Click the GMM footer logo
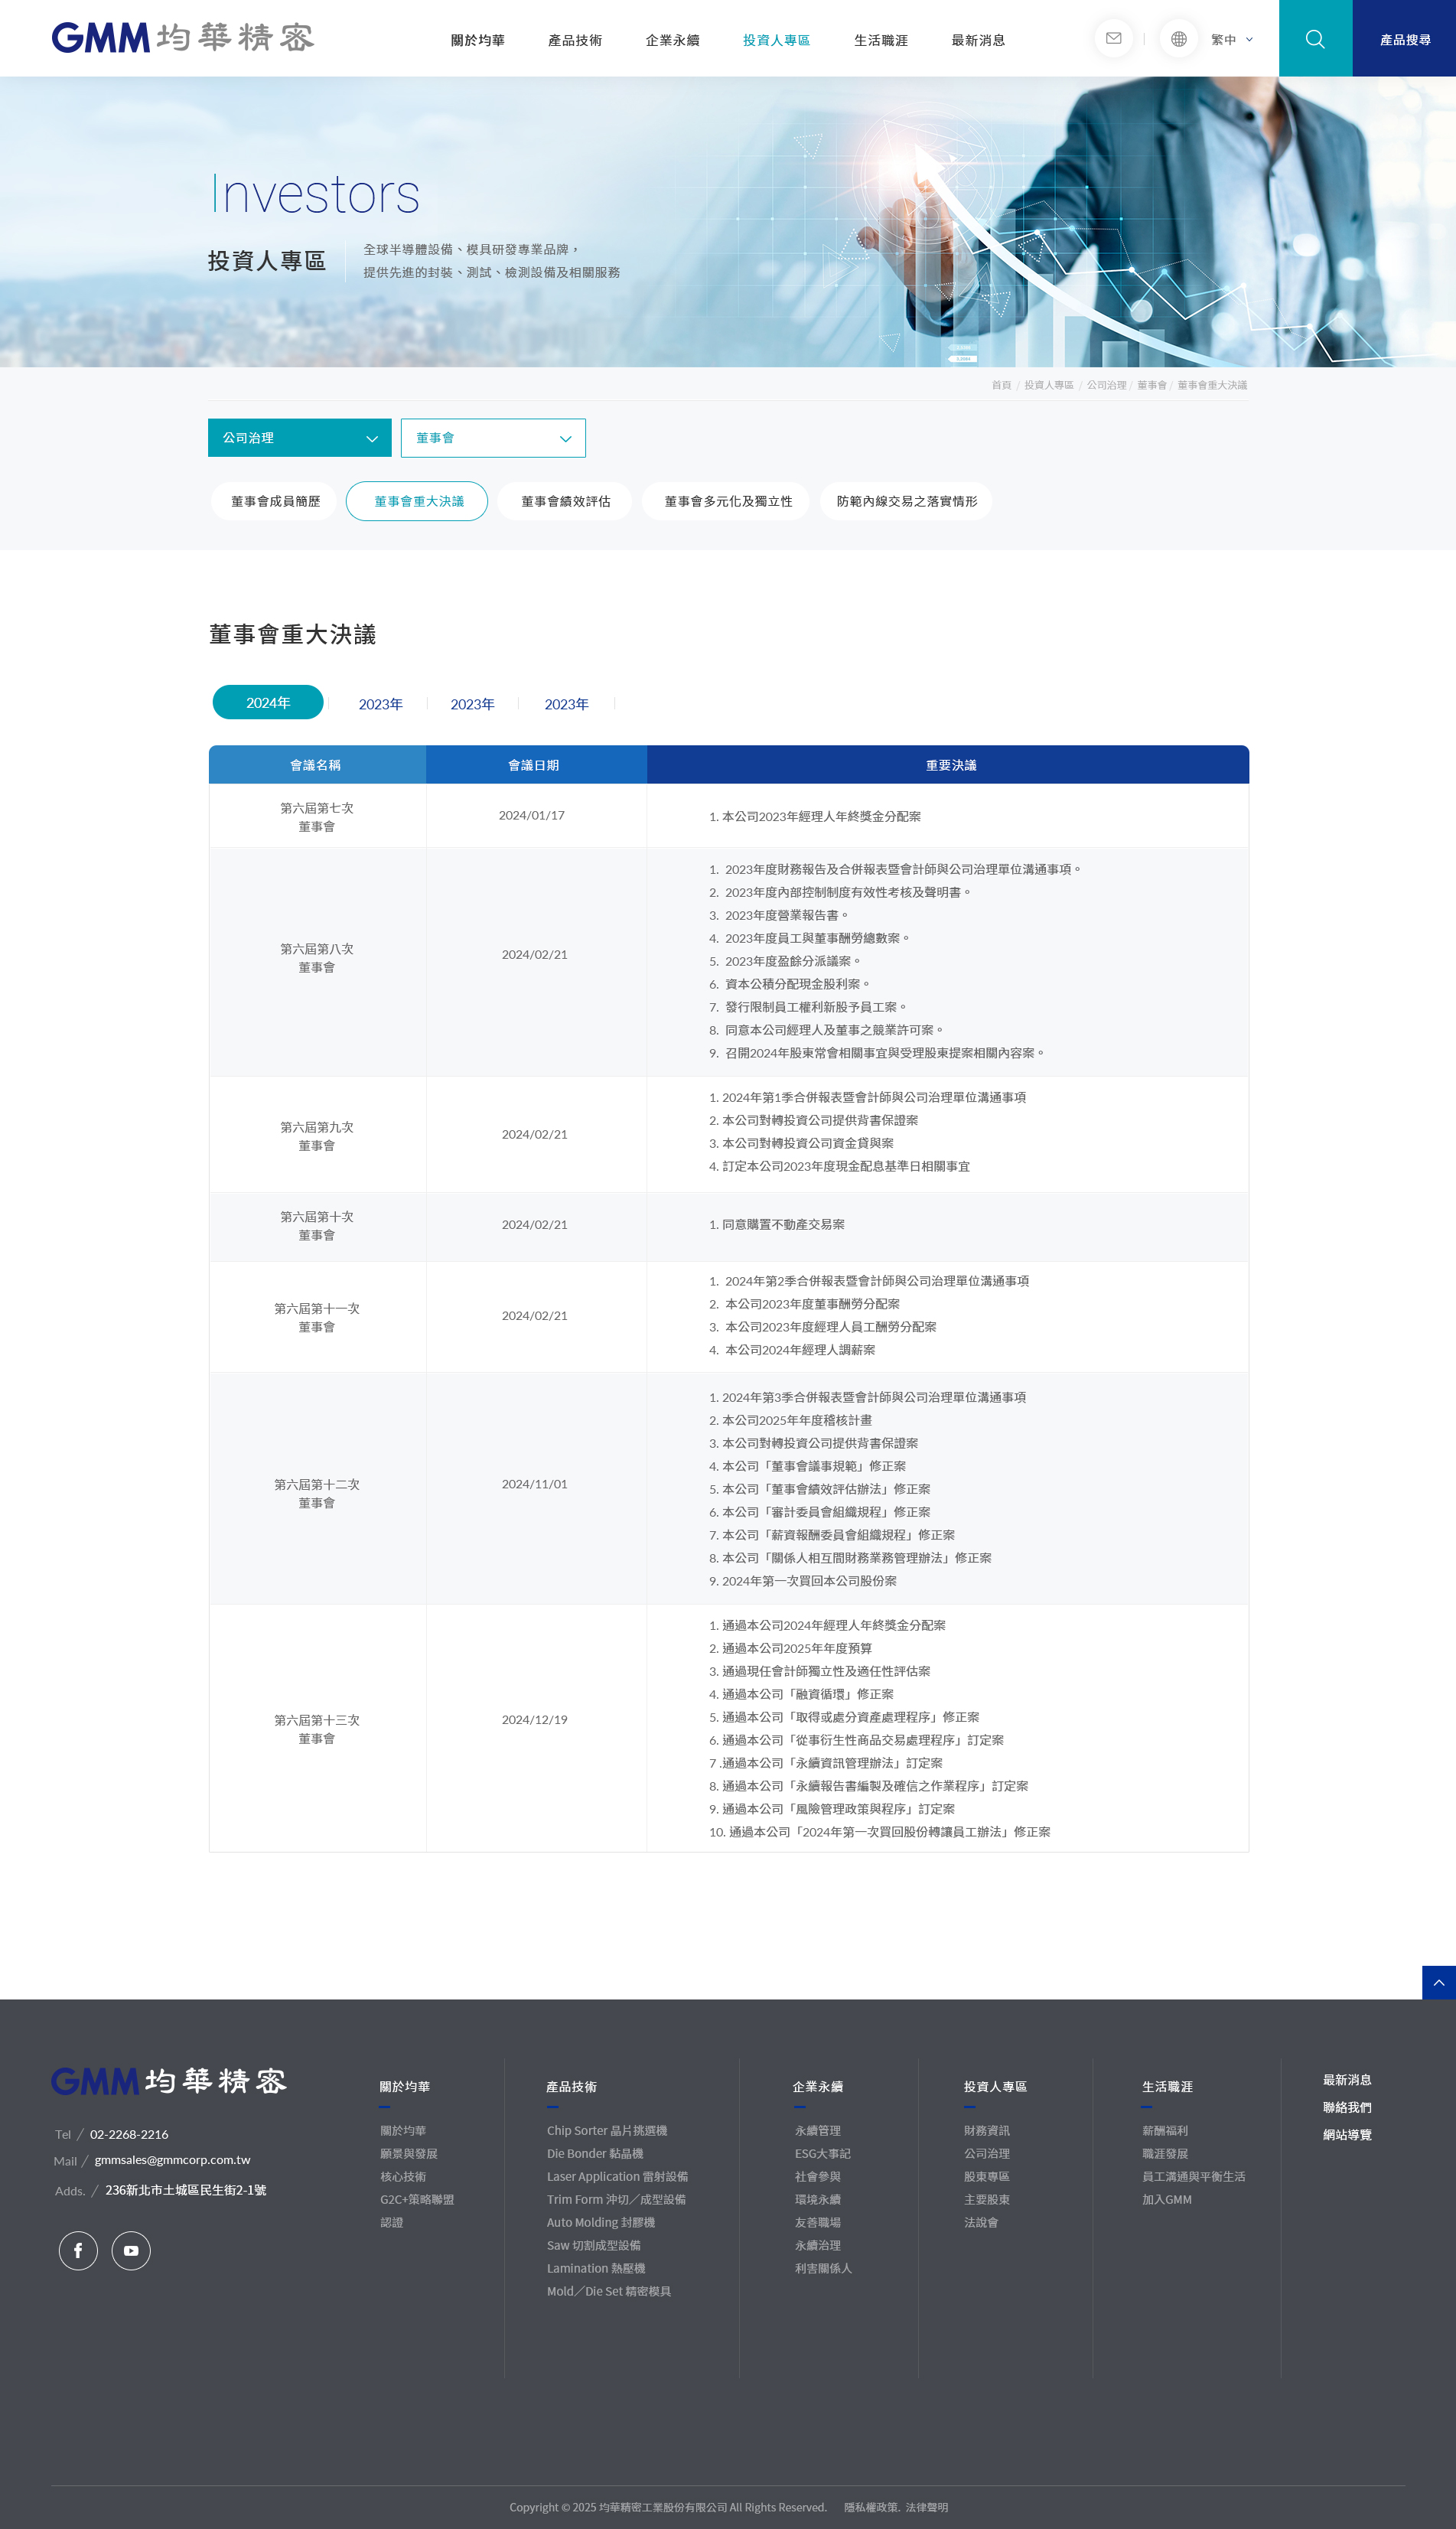Viewport: 1456px width, 2529px height. 169,2081
